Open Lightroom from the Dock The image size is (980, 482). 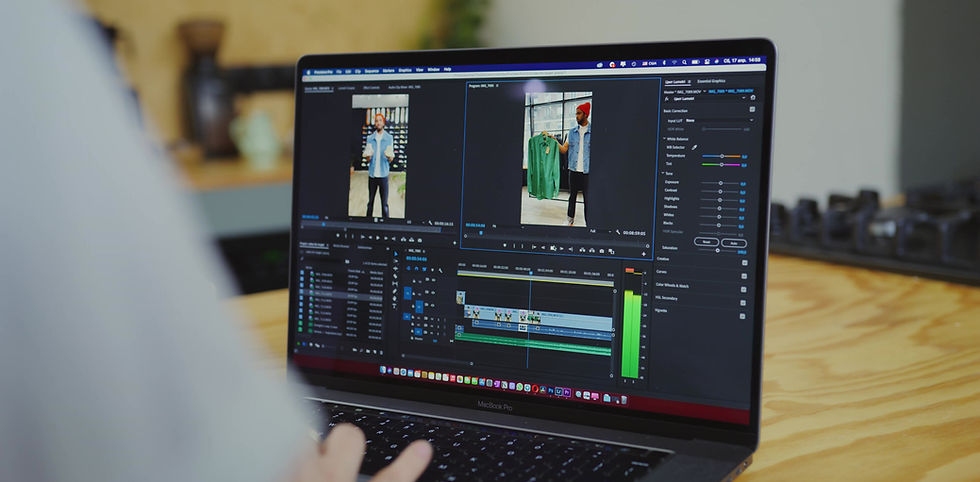pyautogui.click(x=559, y=391)
